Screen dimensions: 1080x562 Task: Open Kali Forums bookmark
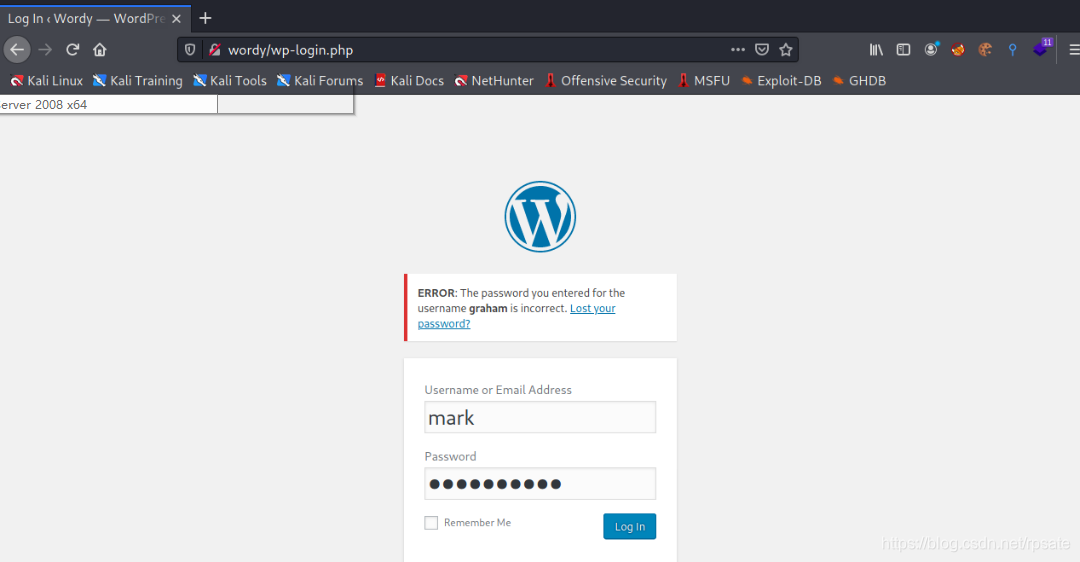click(x=320, y=81)
